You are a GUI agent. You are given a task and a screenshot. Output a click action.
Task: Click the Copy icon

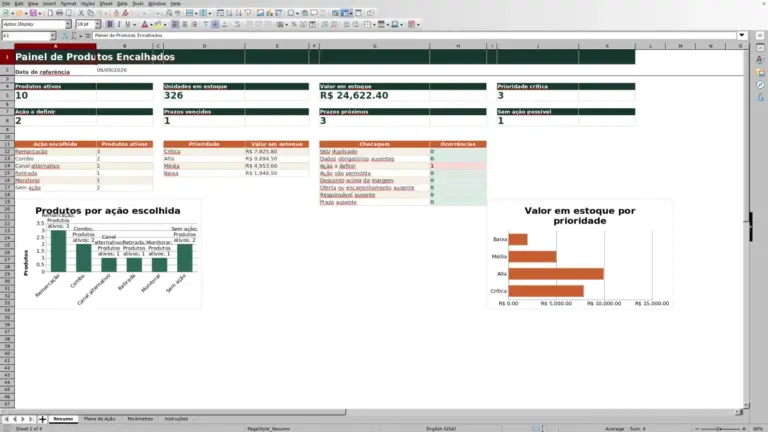pos(90,13)
